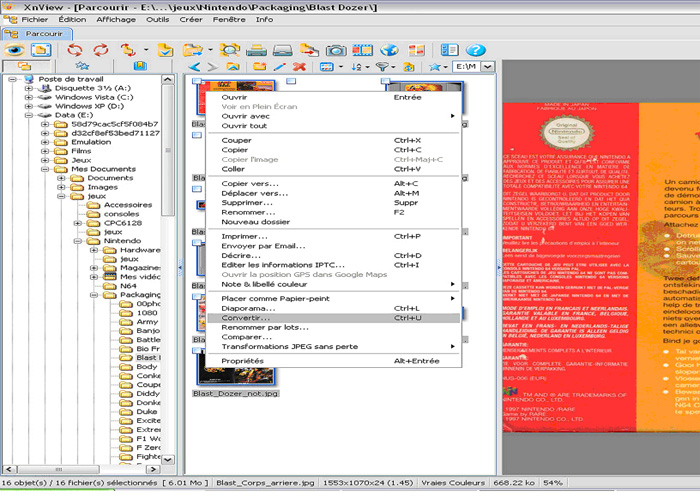This screenshot has height=500, width=700.
Task: Select Propriétés in context menu
Action: (333, 361)
